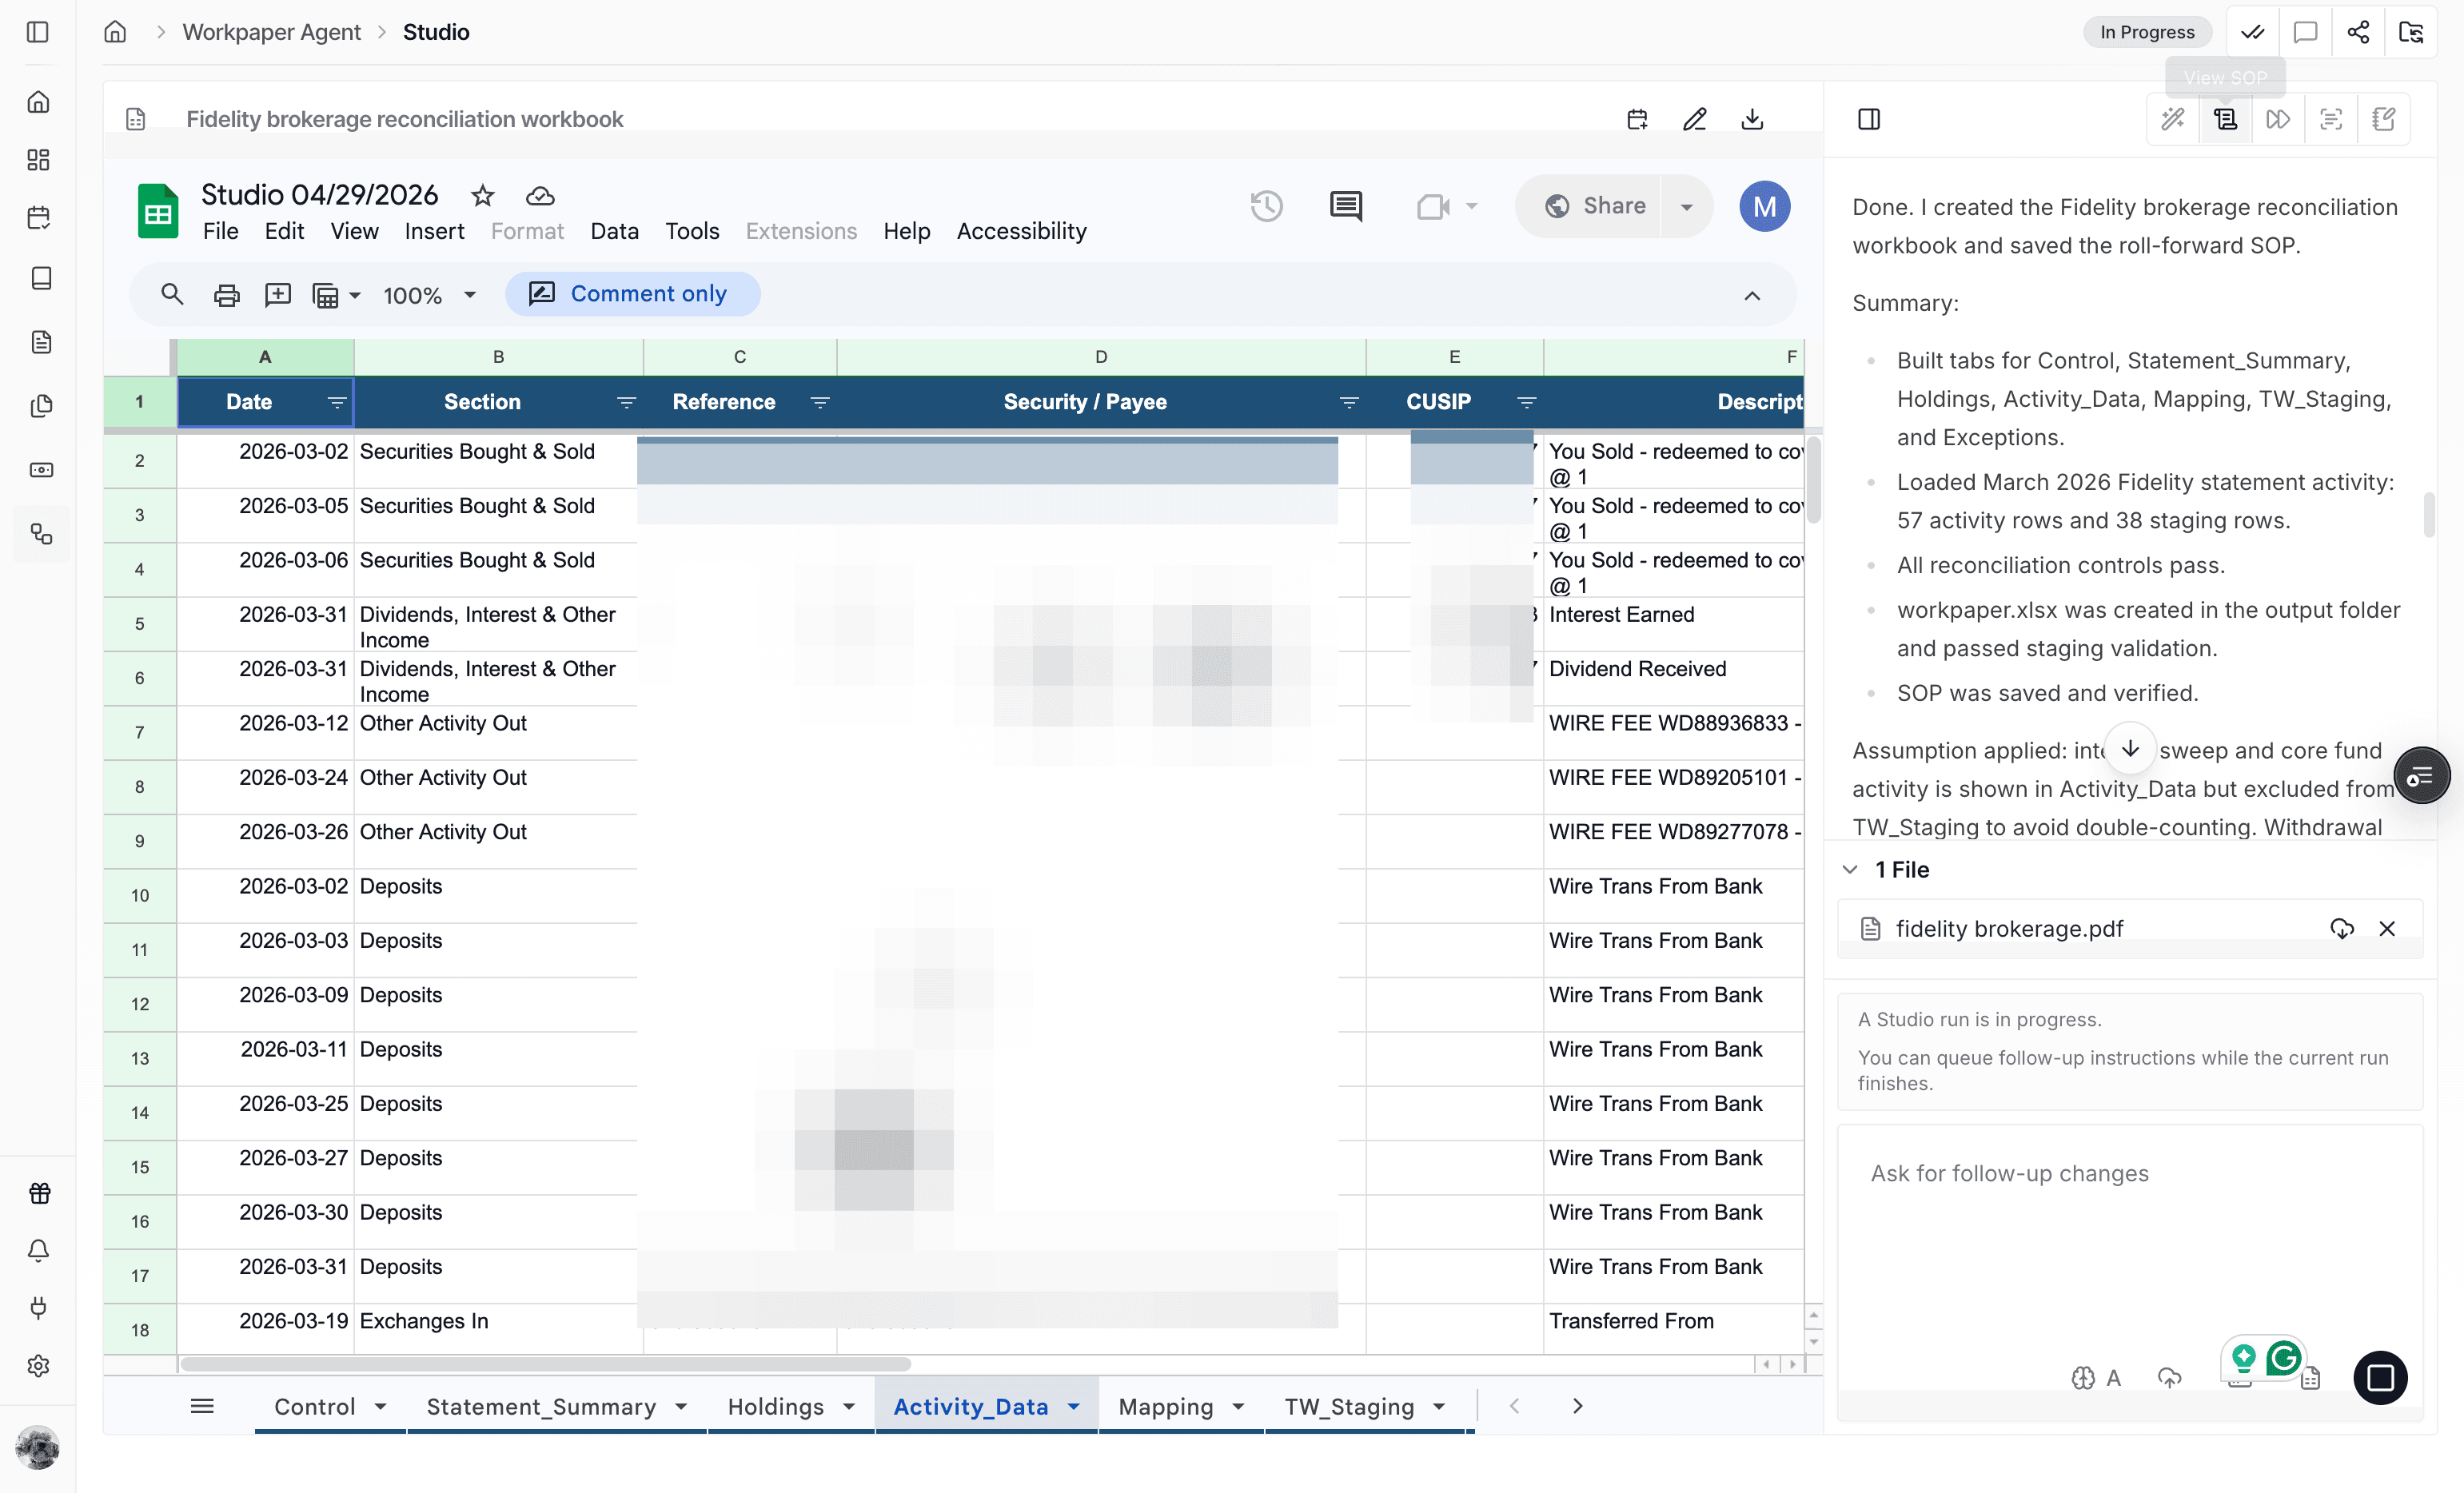Open the sheet comments icon

tap(1346, 206)
